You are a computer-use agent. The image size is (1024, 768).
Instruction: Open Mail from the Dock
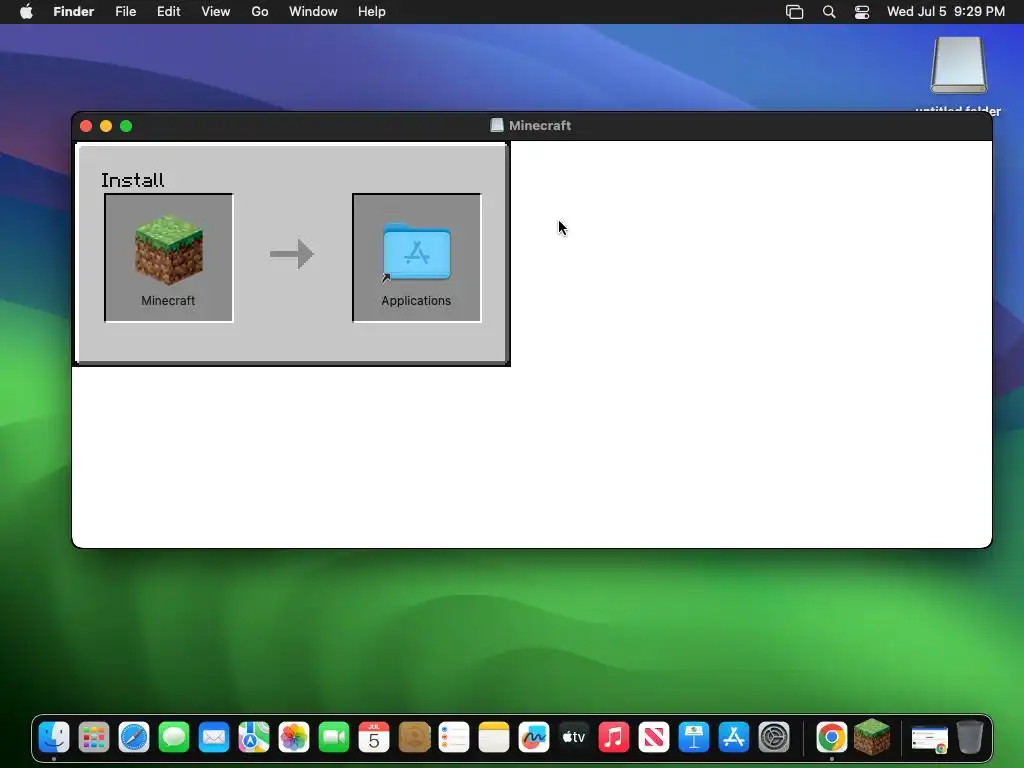click(214, 737)
